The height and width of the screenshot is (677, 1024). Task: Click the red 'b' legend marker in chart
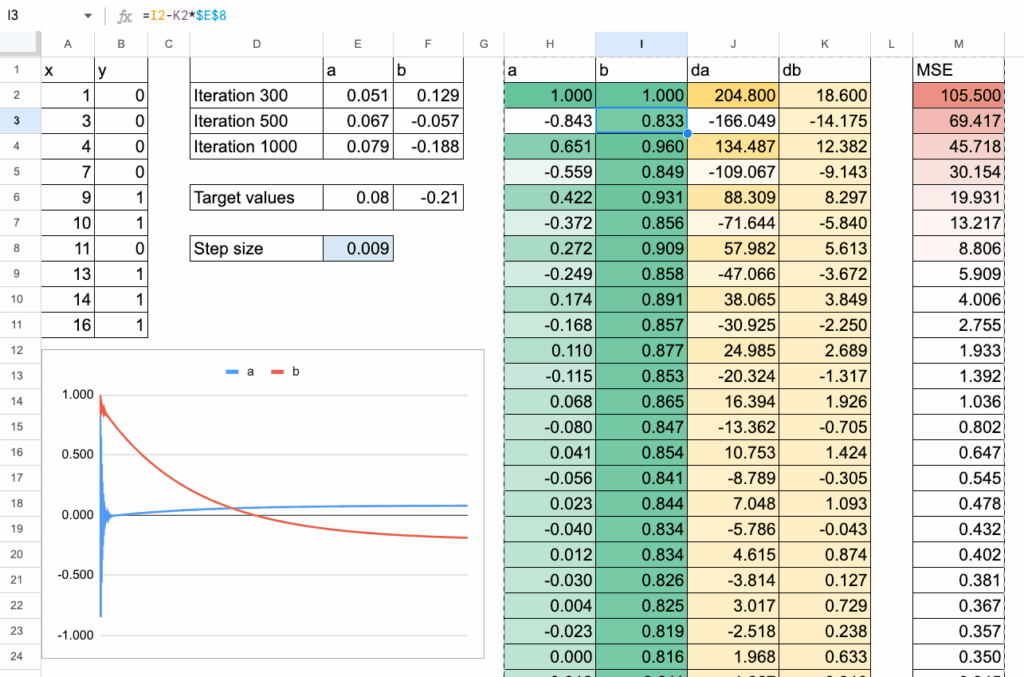click(276, 371)
